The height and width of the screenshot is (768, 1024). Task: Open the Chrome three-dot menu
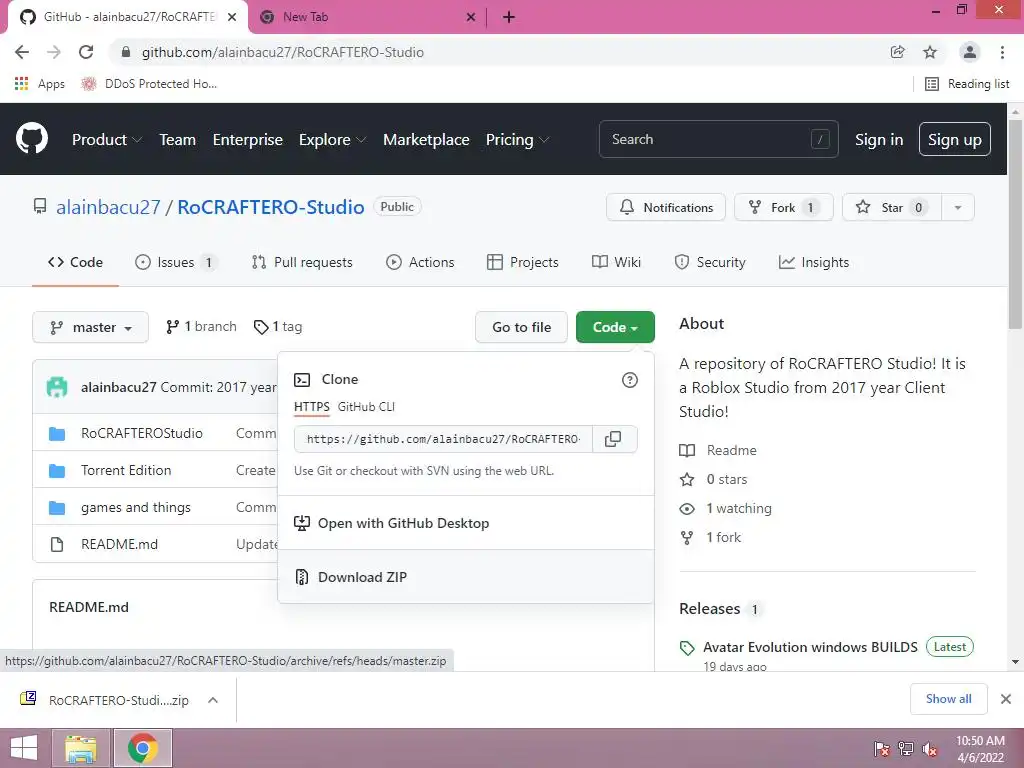[x=1002, y=52]
